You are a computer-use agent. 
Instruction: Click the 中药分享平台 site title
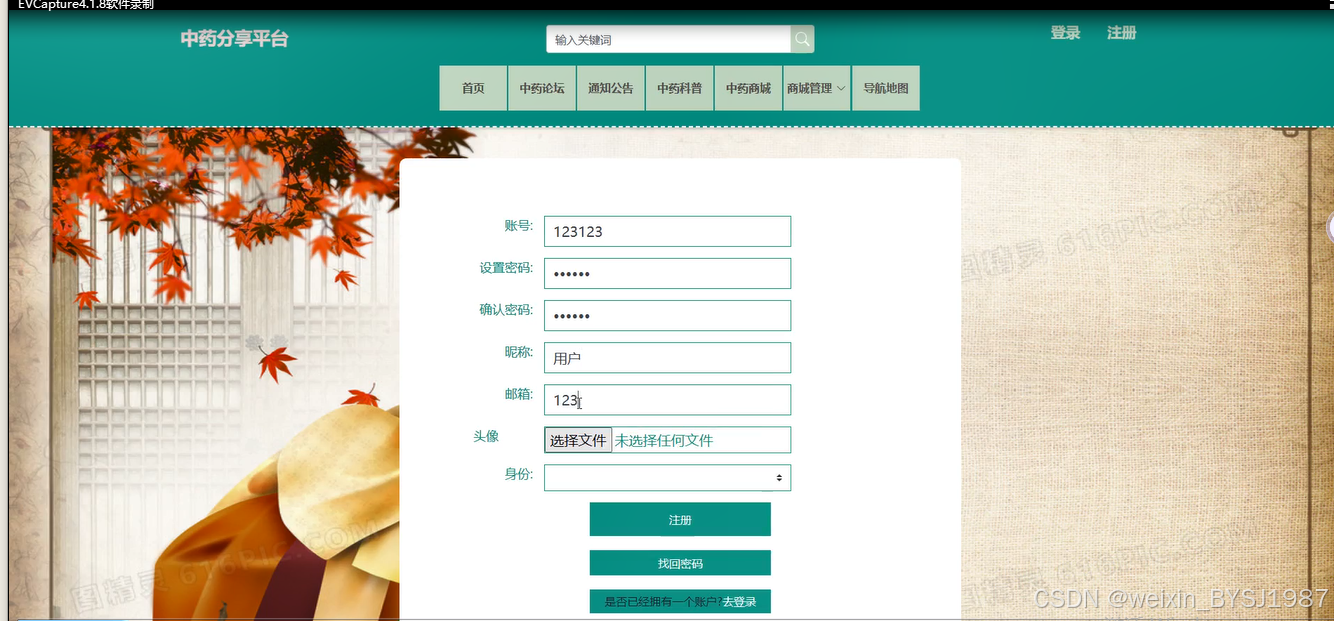click(234, 39)
